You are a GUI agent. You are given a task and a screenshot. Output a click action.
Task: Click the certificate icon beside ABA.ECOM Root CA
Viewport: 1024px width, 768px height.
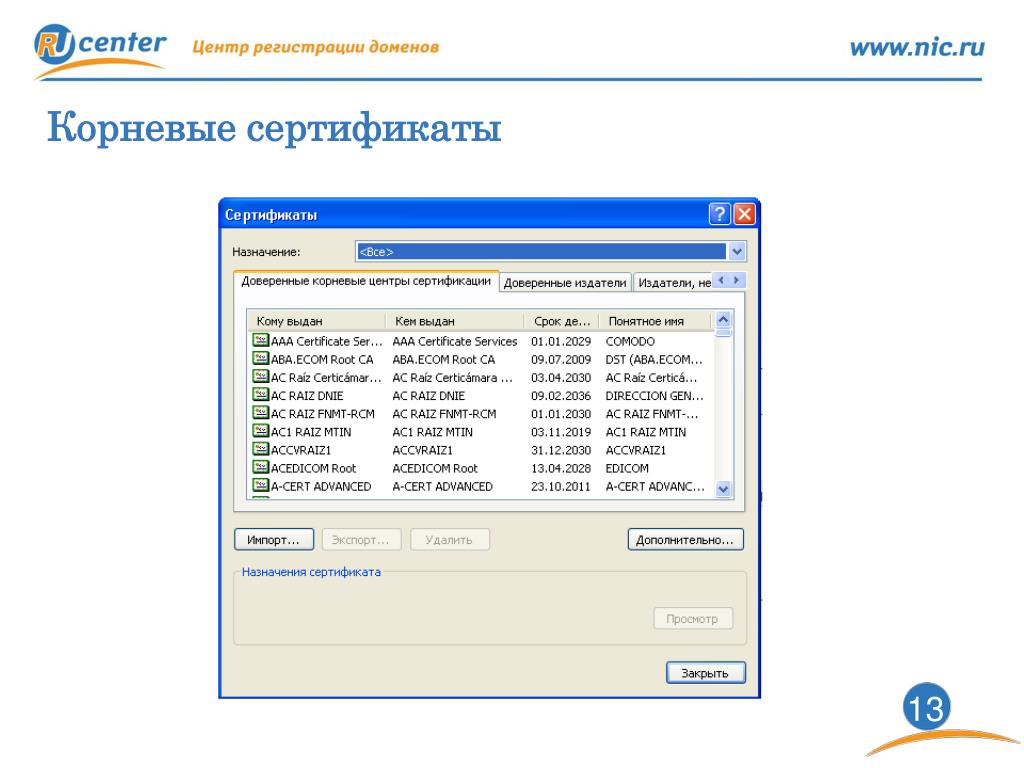point(261,359)
